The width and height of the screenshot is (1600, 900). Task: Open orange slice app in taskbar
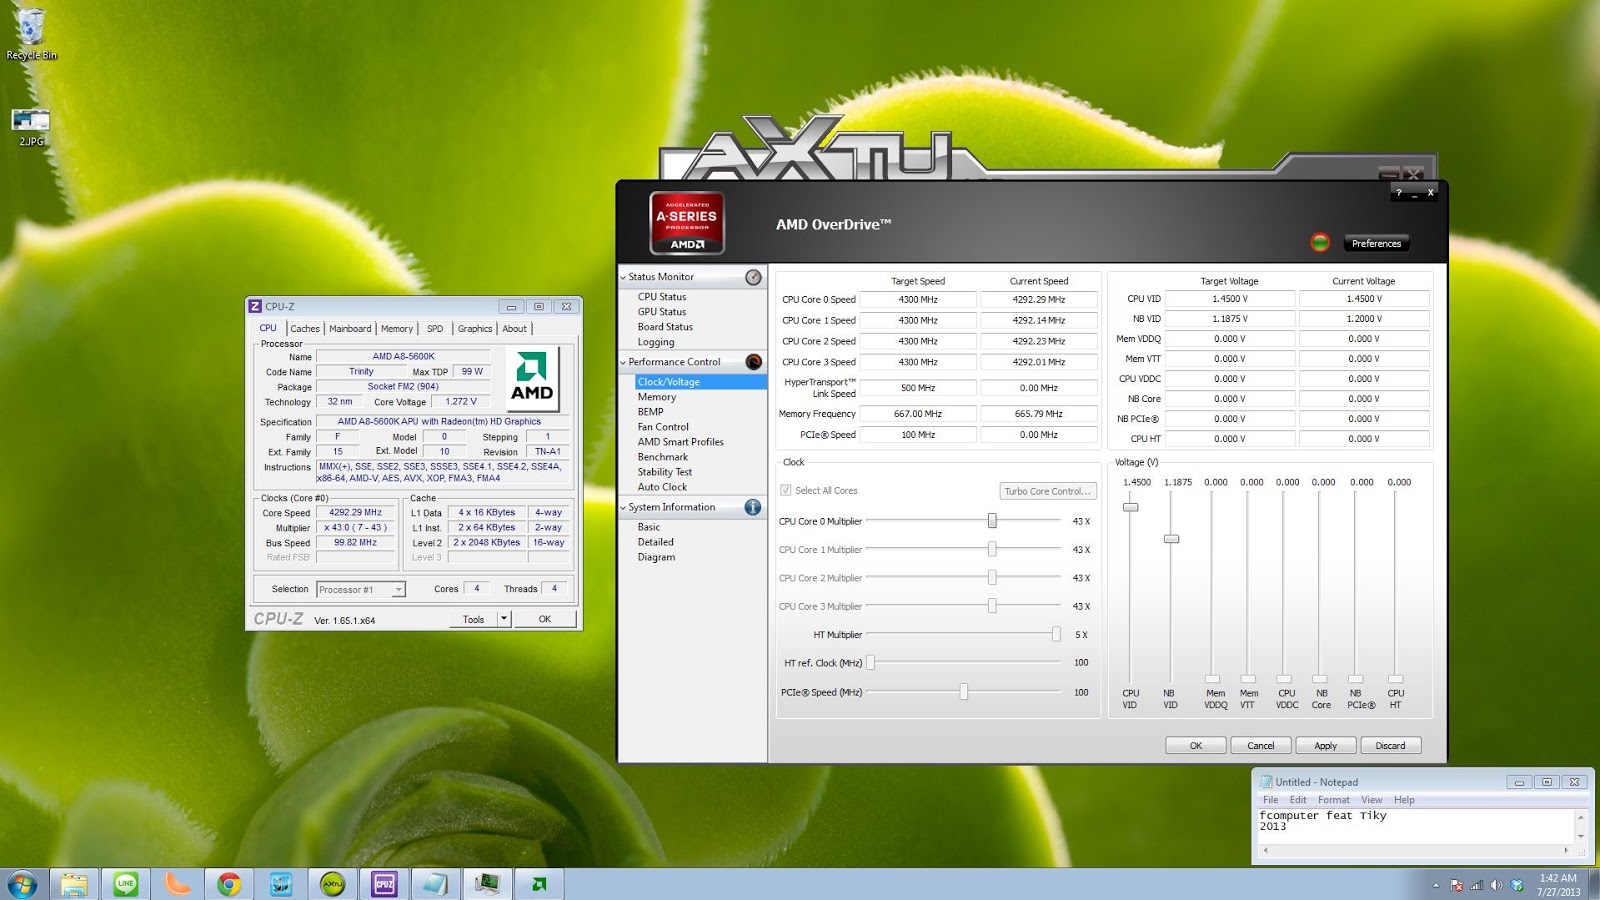(x=178, y=884)
